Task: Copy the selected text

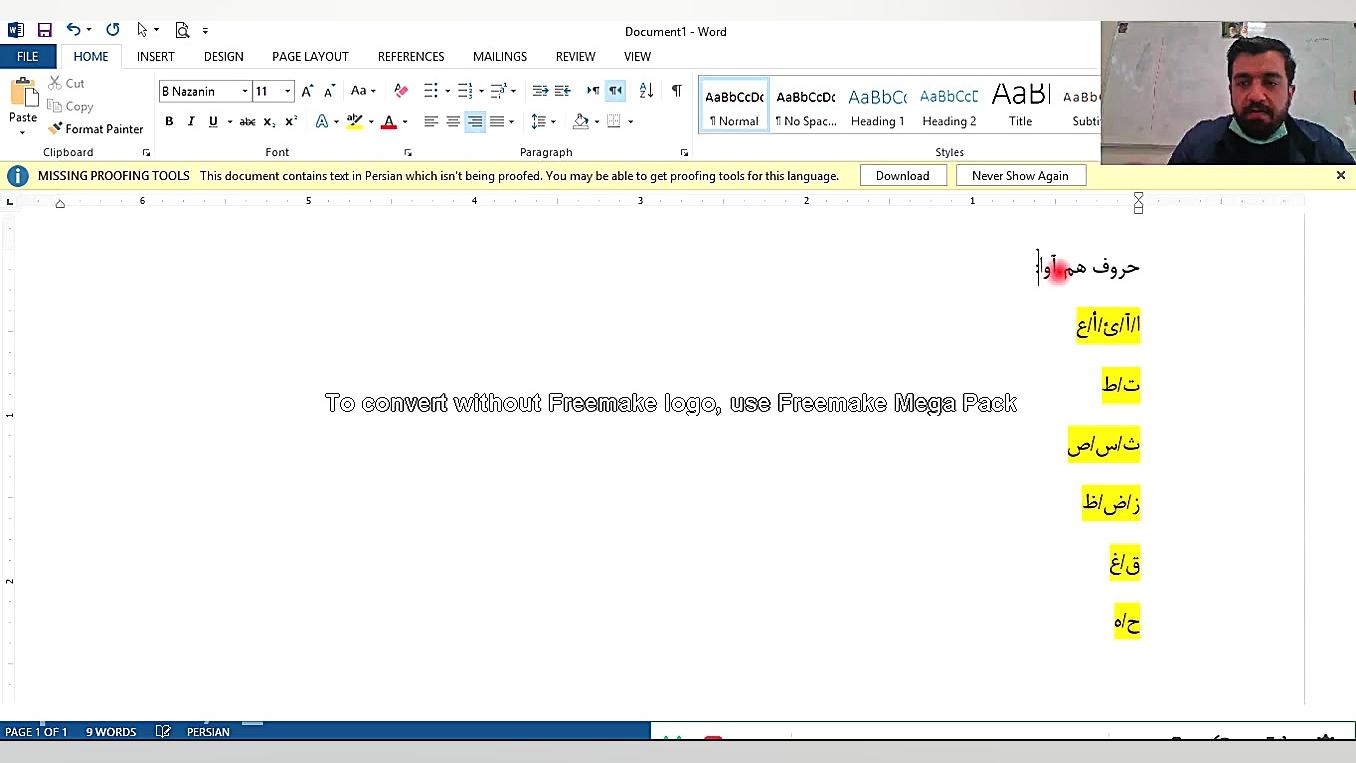Action: click(x=70, y=106)
